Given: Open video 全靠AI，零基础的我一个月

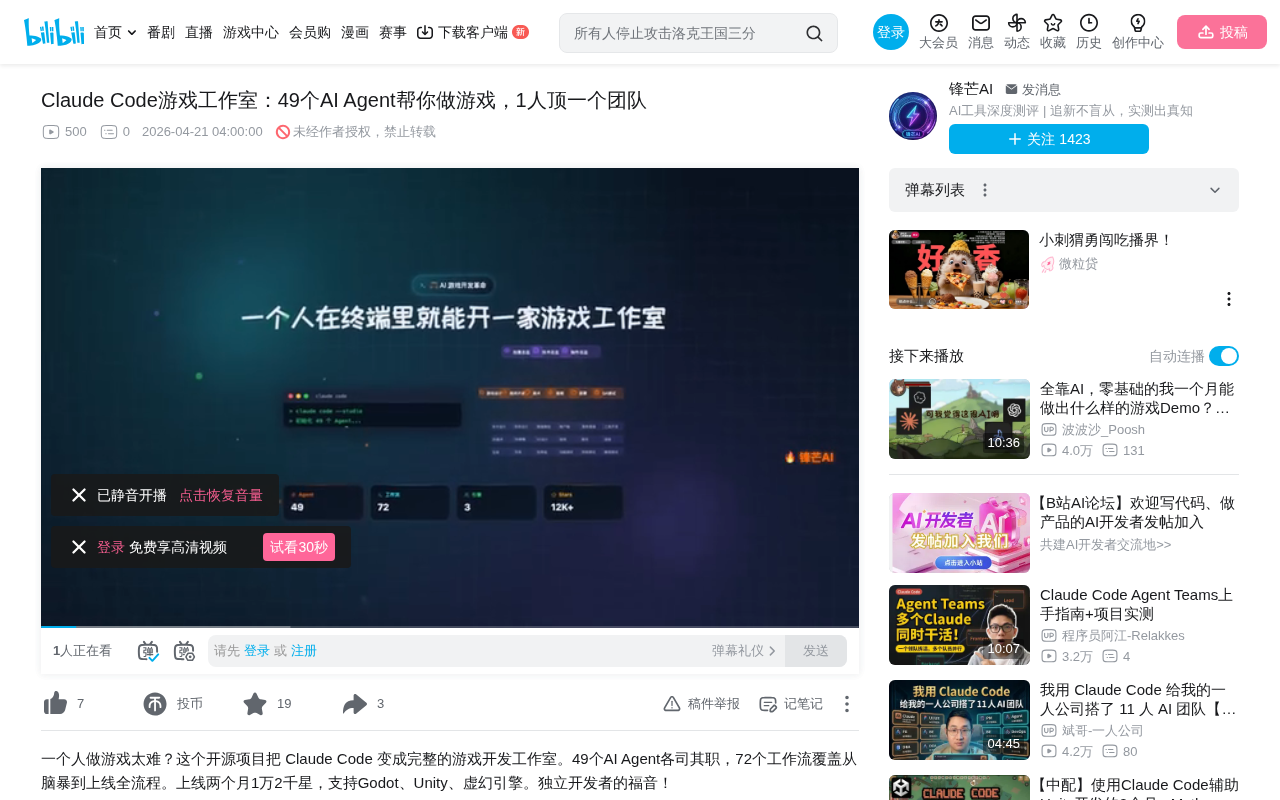Looking at the screenshot, I should (1139, 398).
